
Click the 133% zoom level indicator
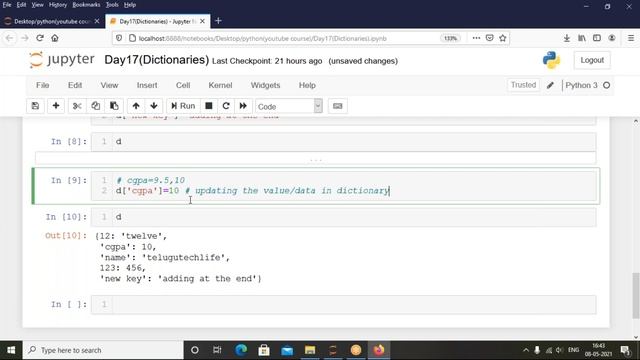[450, 38]
